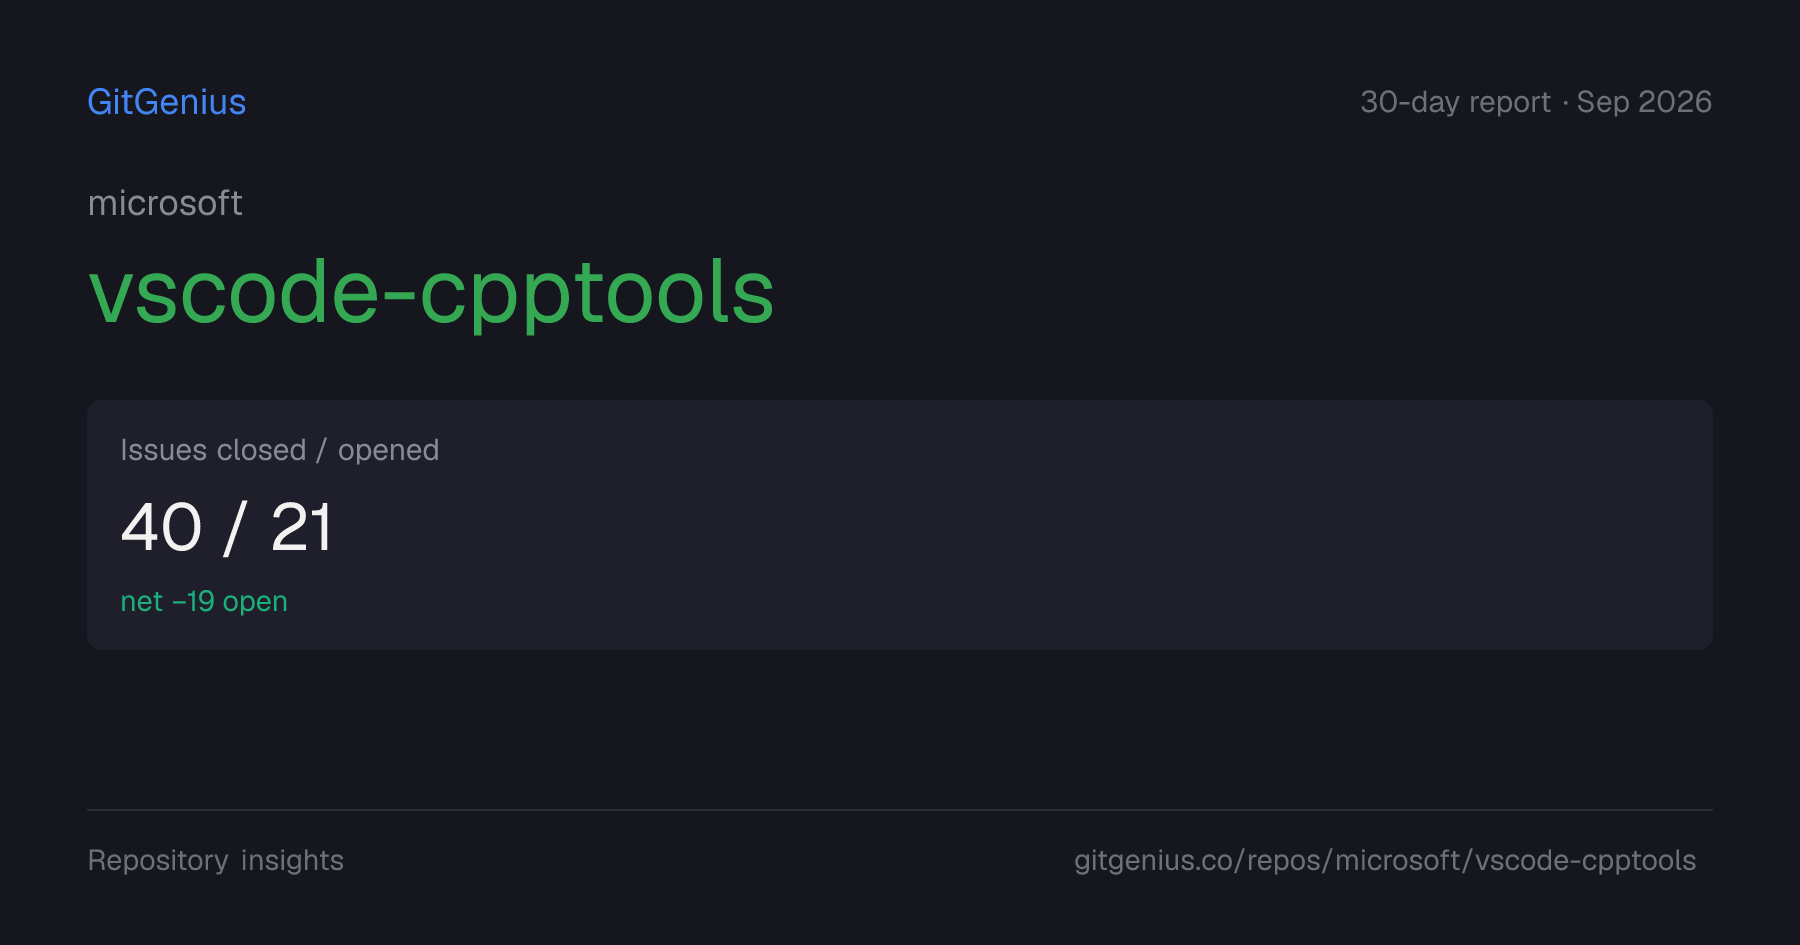Open the vscode-cpptools repository title
The width and height of the screenshot is (1800, 945).
click(431, 294)
